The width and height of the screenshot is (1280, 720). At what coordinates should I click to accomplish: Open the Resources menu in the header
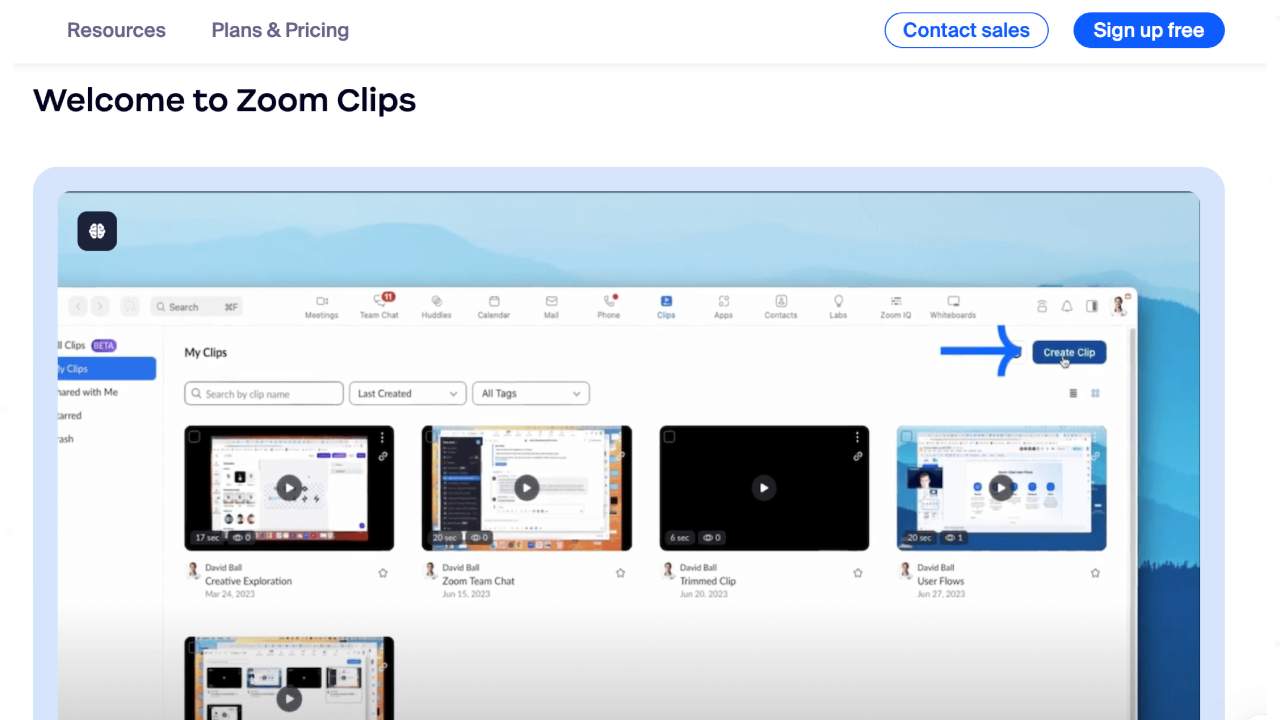click(116, 30)
